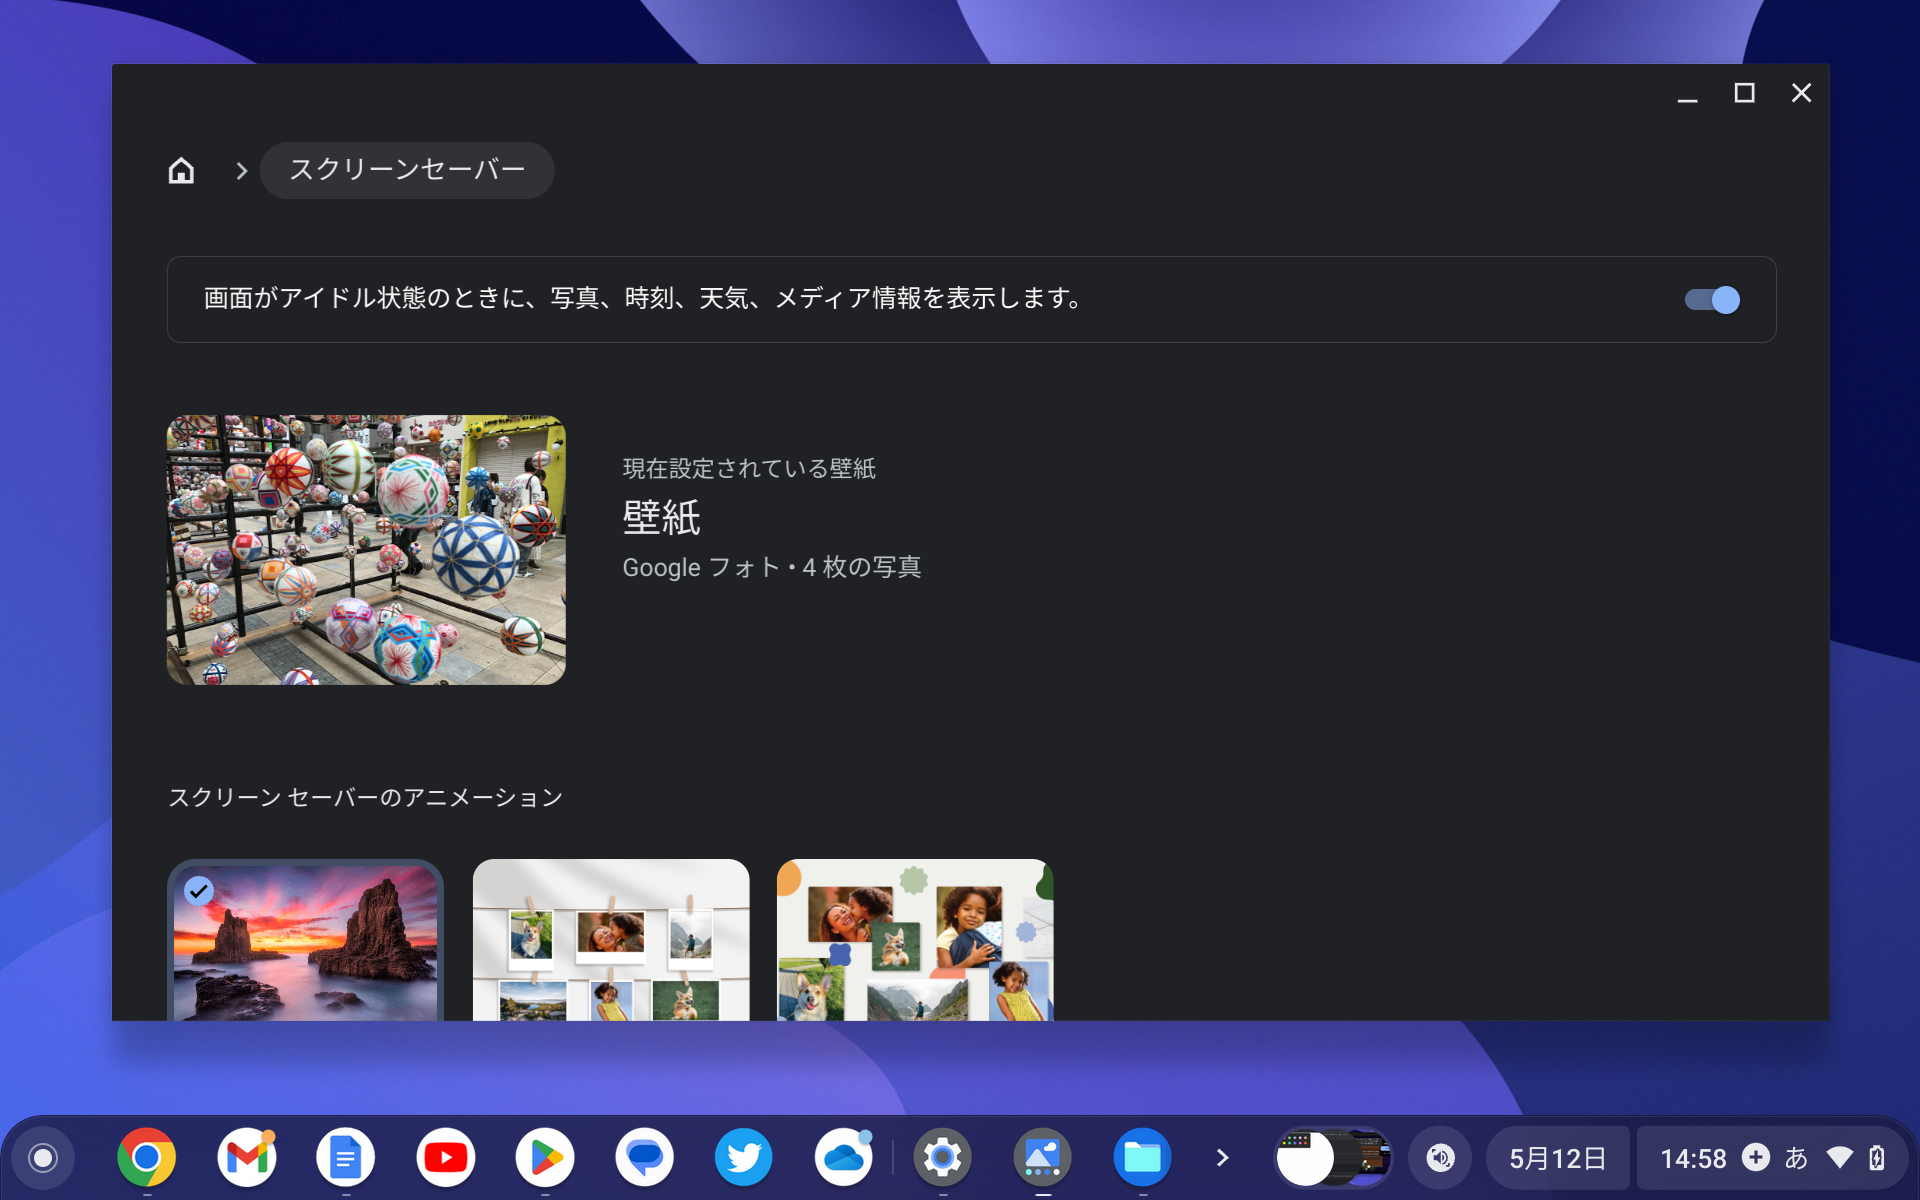
Task: Open Google Chrome from the shelf
Action: [x=147, y=1157]
